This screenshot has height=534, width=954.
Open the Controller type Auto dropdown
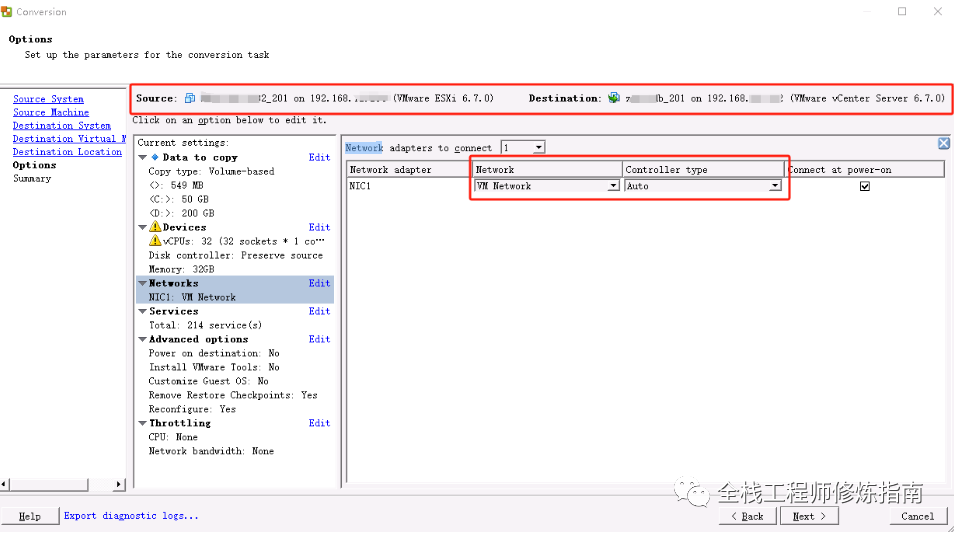tap(775, 186)
